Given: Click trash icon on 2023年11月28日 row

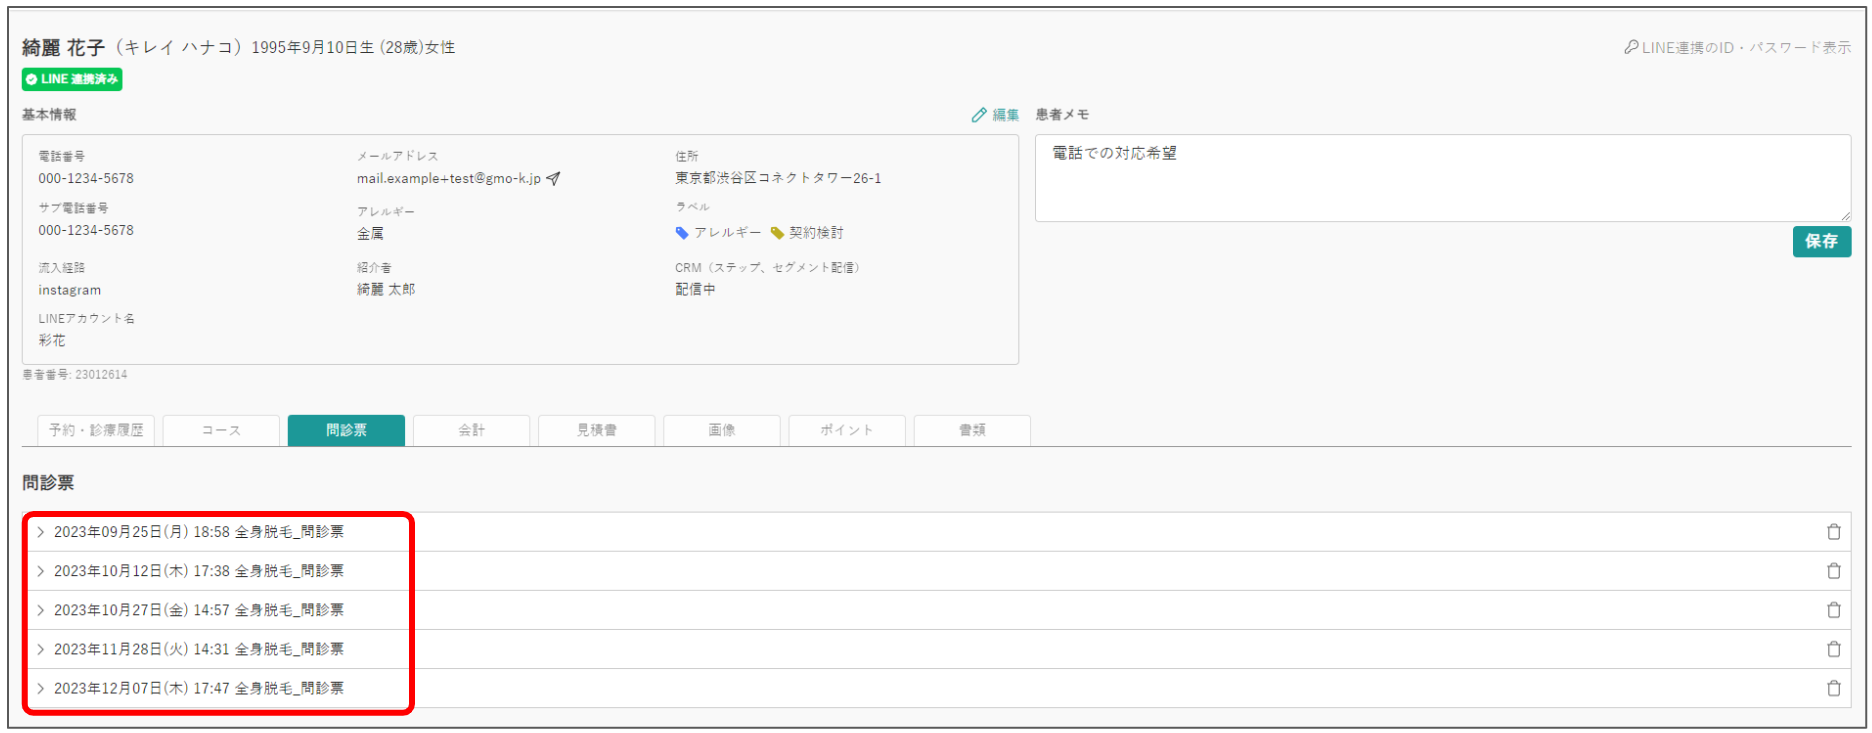Looking at the screenshot, I should point(1833,649).
